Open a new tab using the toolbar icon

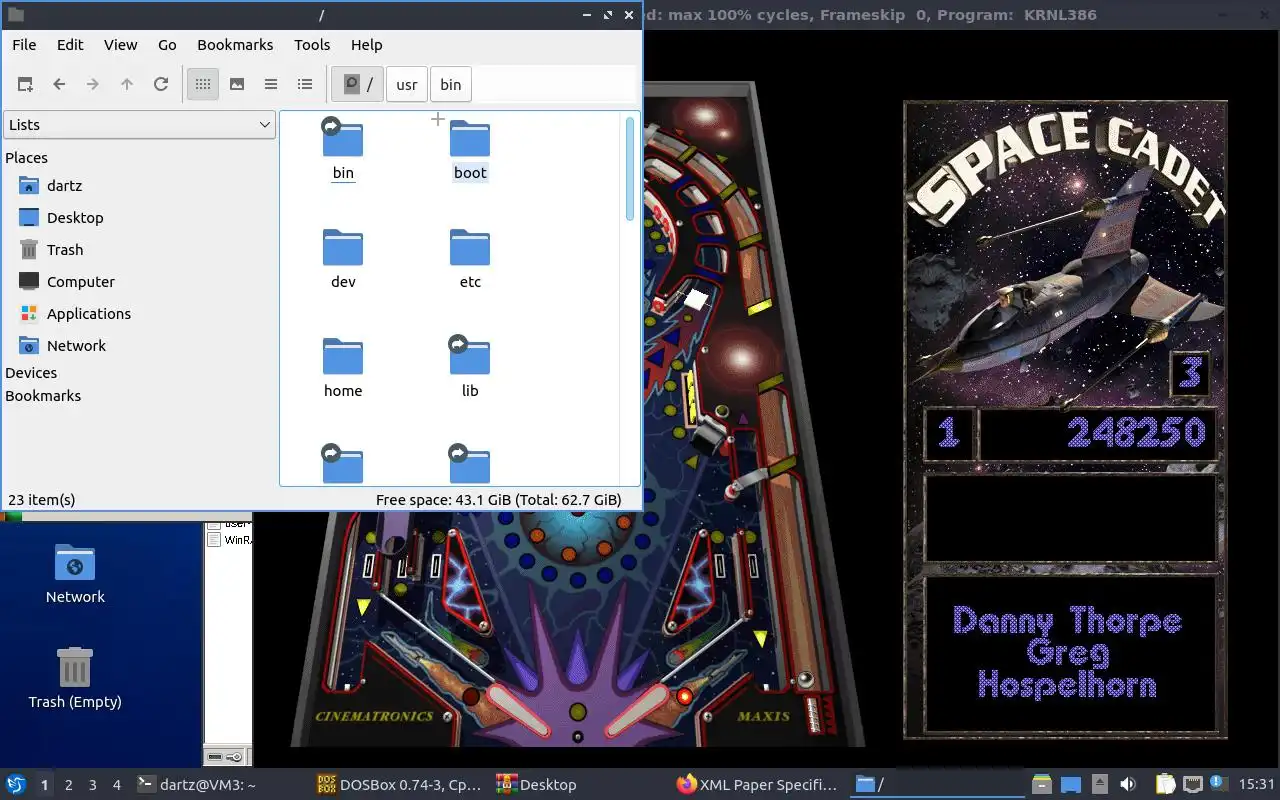tap(25, 85)
